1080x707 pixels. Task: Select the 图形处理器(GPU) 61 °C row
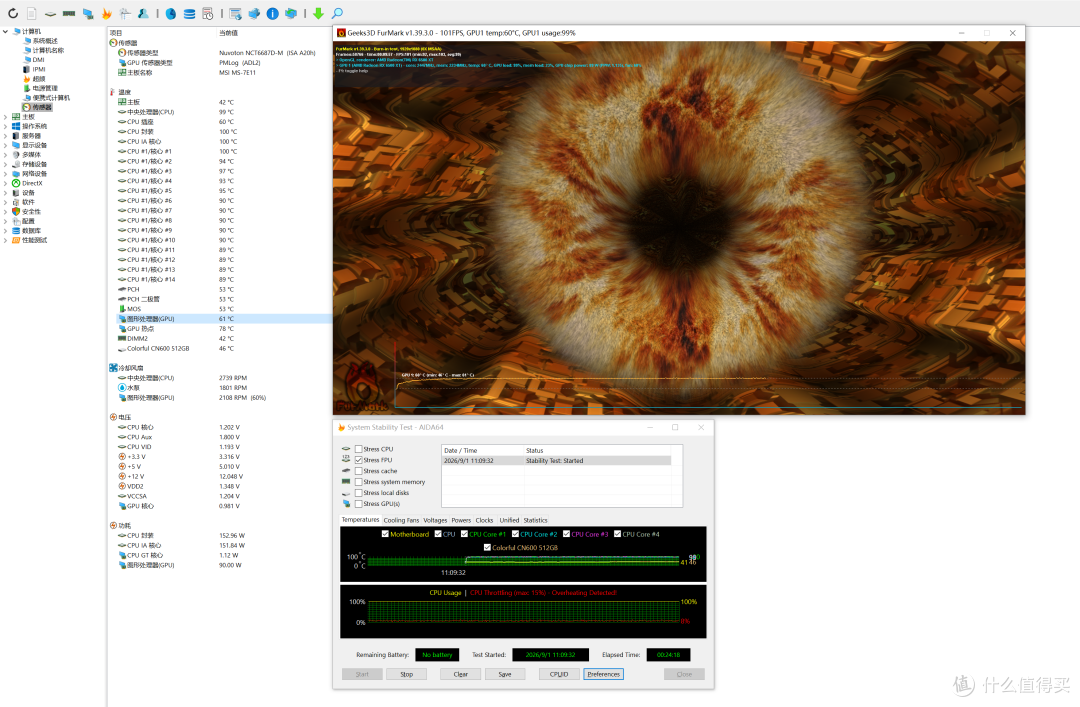(222, 319)
